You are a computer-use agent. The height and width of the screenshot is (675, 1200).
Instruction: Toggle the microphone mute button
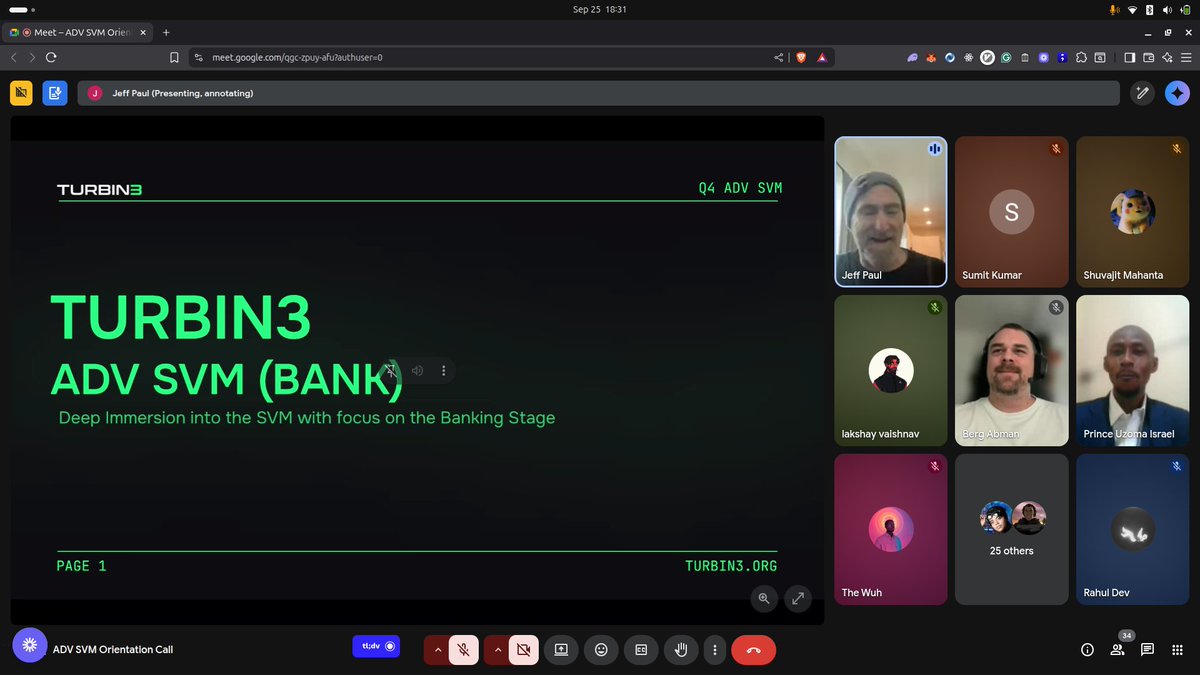tap(463, 649)
